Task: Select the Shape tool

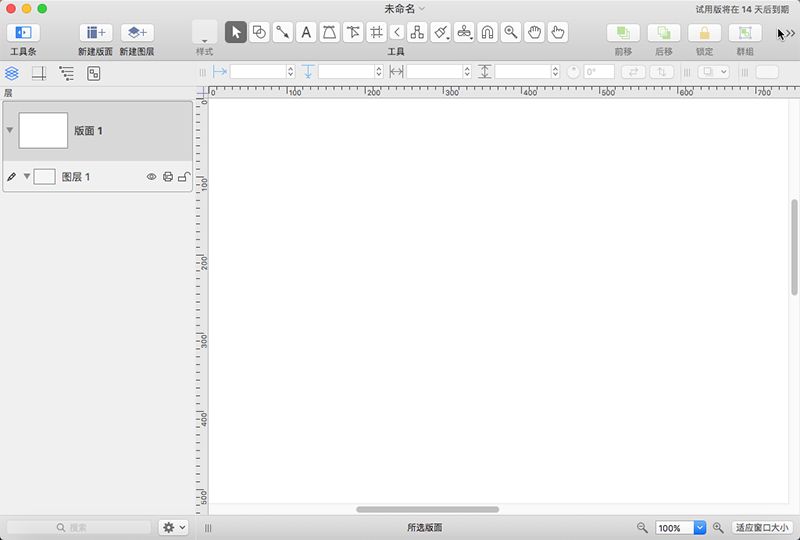Action: (259, 32)
